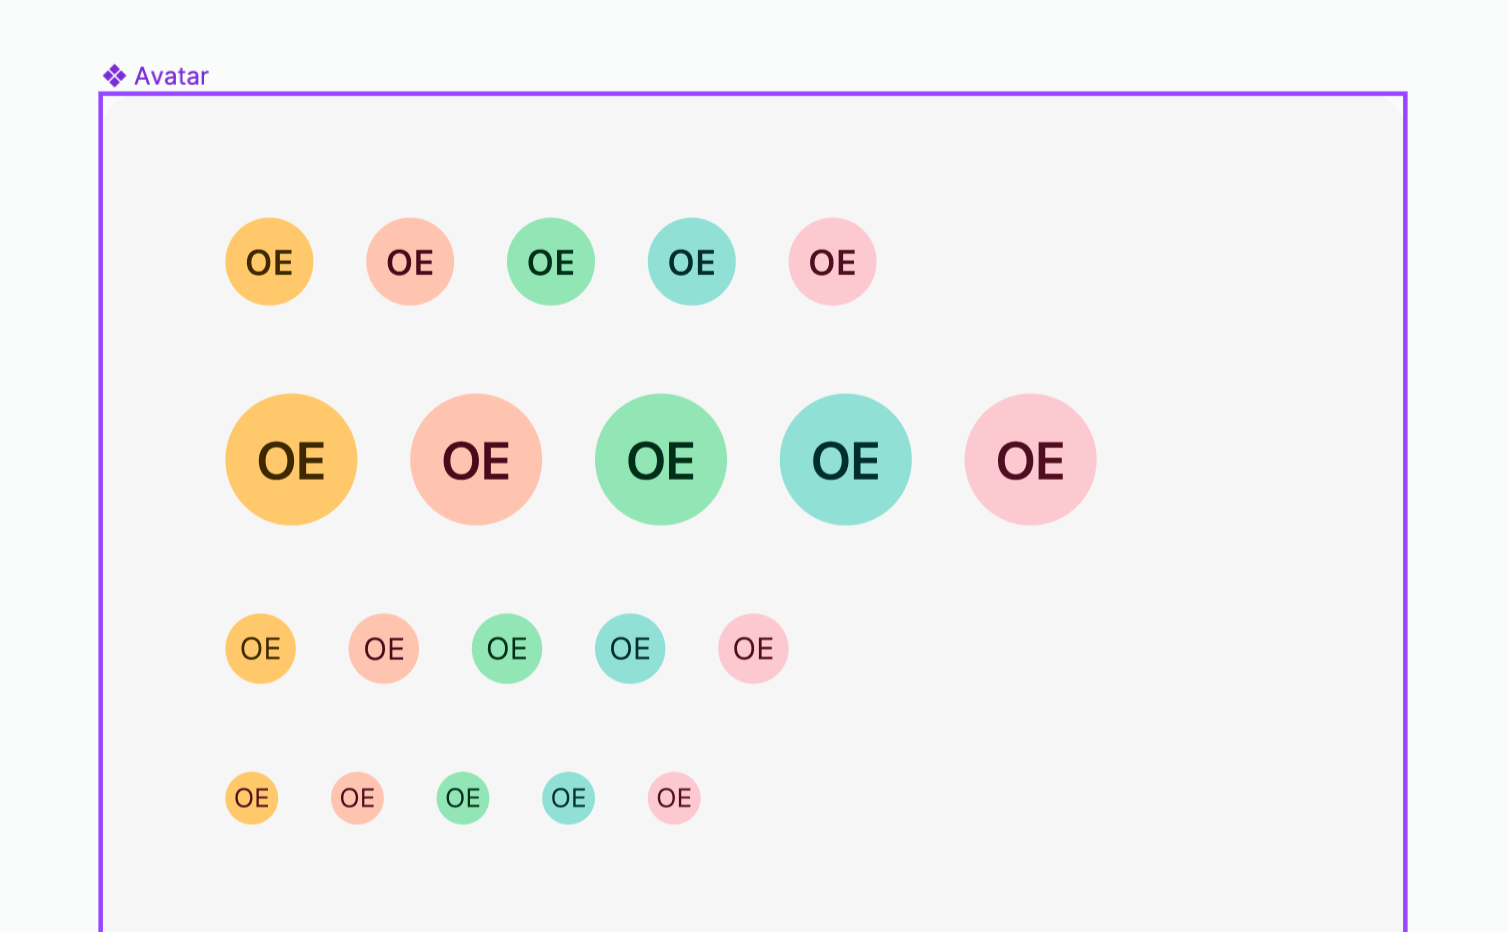Image resolution: width=1508 pixels, height=932 pixels.
Task: Select the peach avatar in the first row
Action: point(410,262)
